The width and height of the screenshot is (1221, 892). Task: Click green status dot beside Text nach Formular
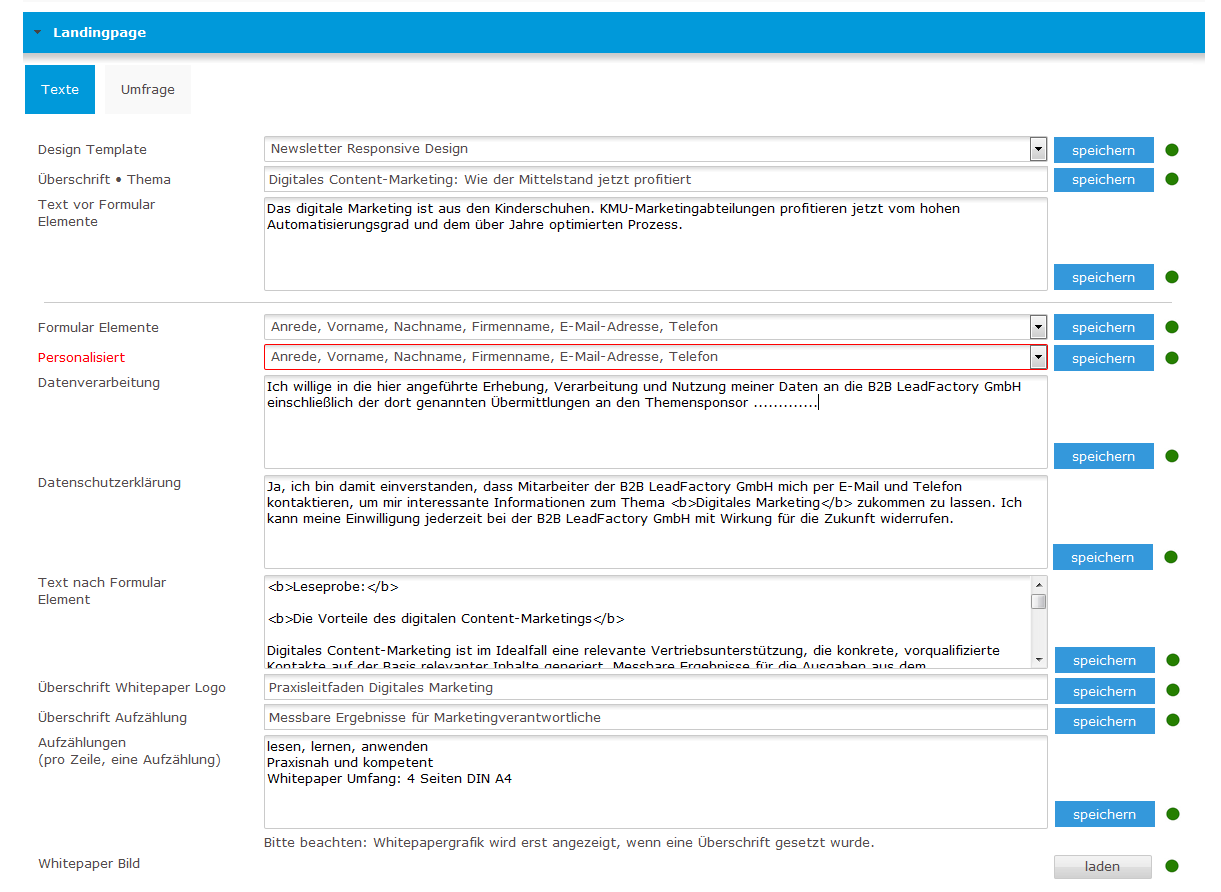tap(1172, 660)
